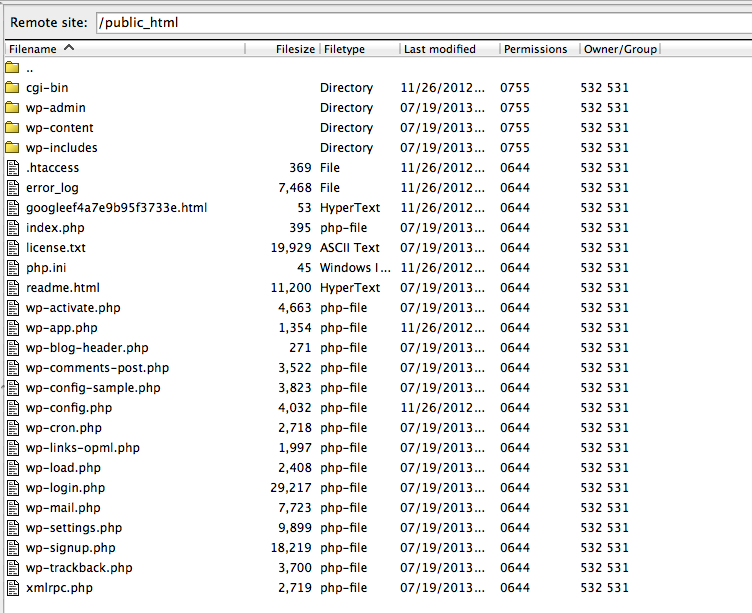Click the license.txt file icon
752x613 pixels.
(13, 248)
